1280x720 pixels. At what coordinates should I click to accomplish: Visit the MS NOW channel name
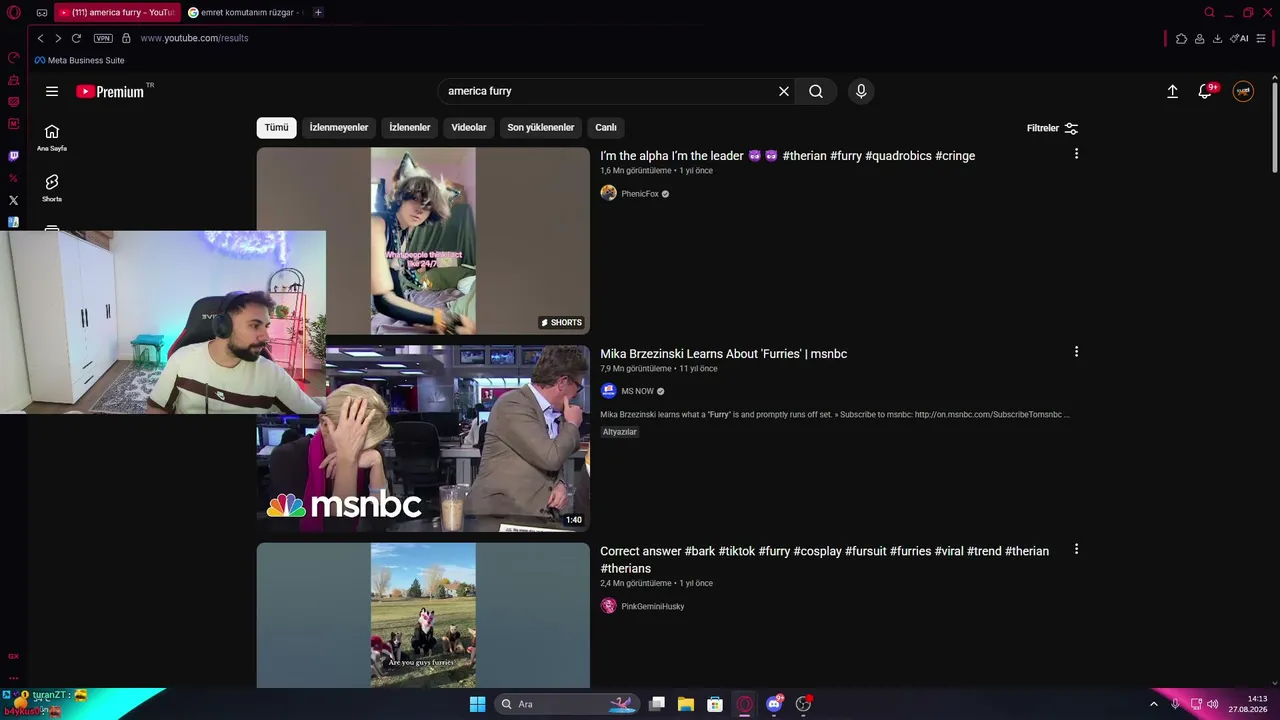(637, 392)
